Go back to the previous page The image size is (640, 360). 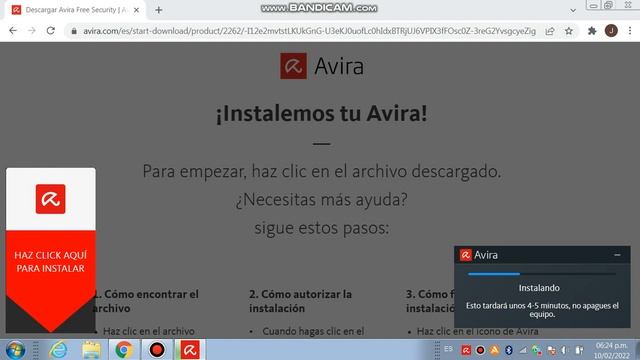13,31
